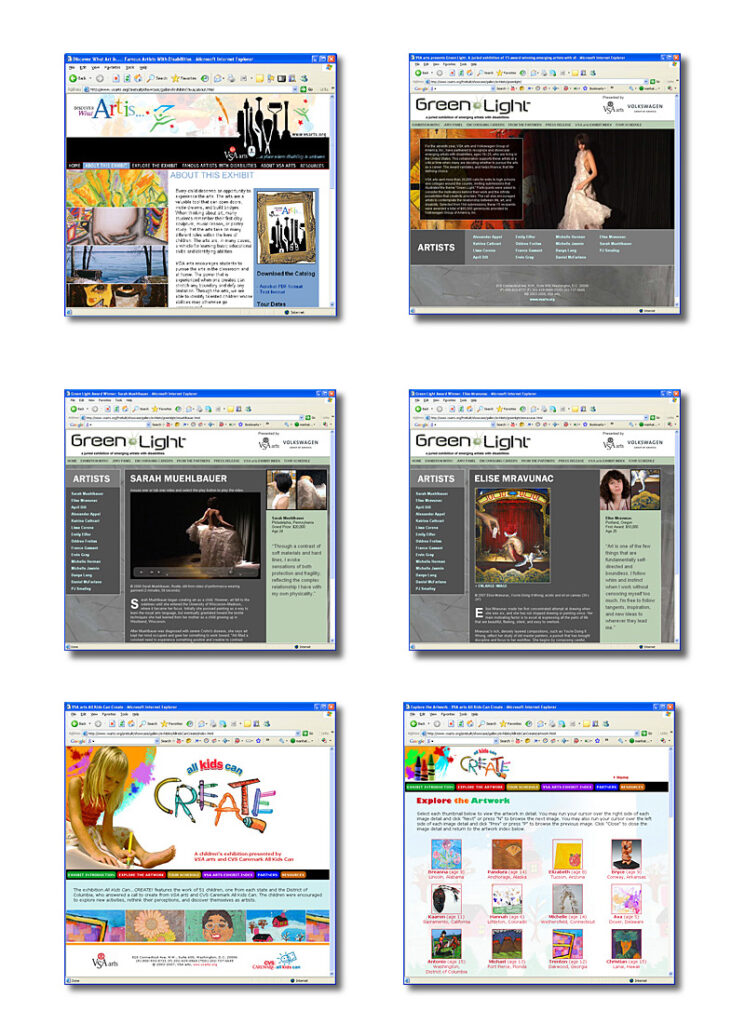745x1024 pixels.
Task: Click Back button in Green Light home window
Action: coord(422,72)
